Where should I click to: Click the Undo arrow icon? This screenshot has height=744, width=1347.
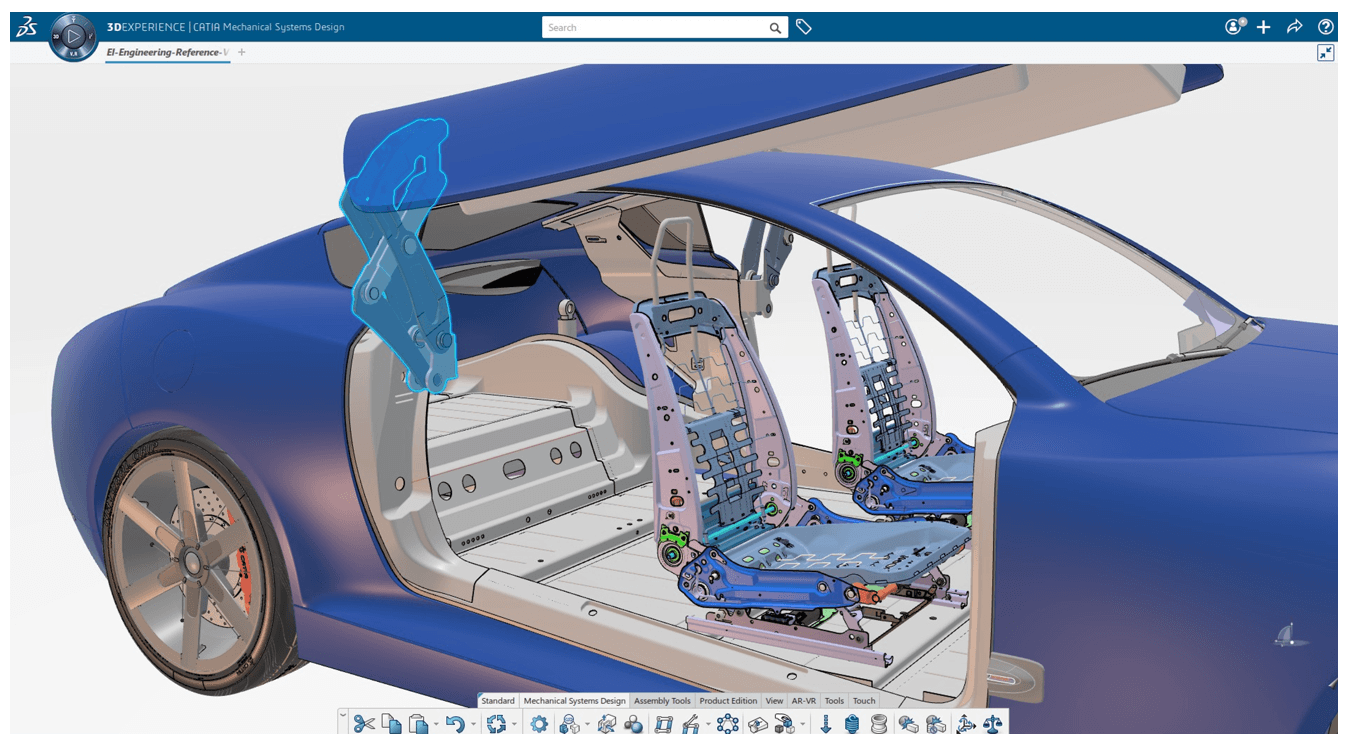tap(457, 723)
